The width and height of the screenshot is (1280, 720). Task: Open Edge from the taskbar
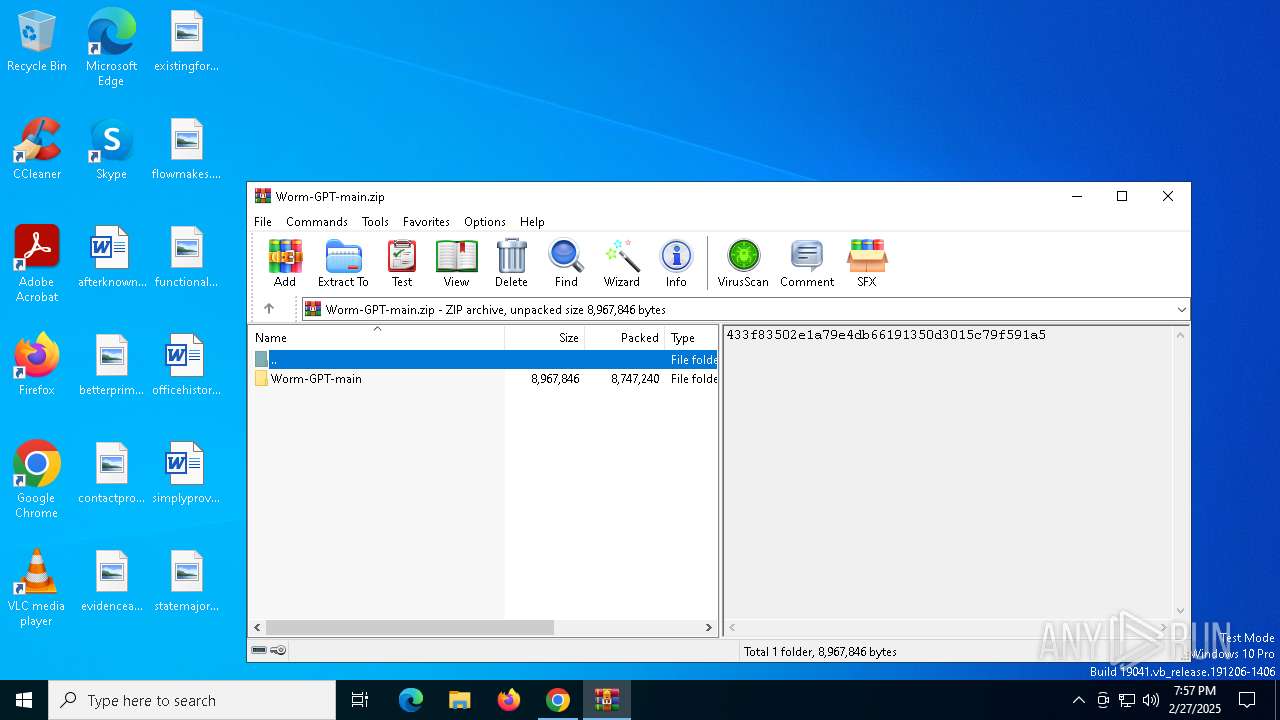coord(411,700)
